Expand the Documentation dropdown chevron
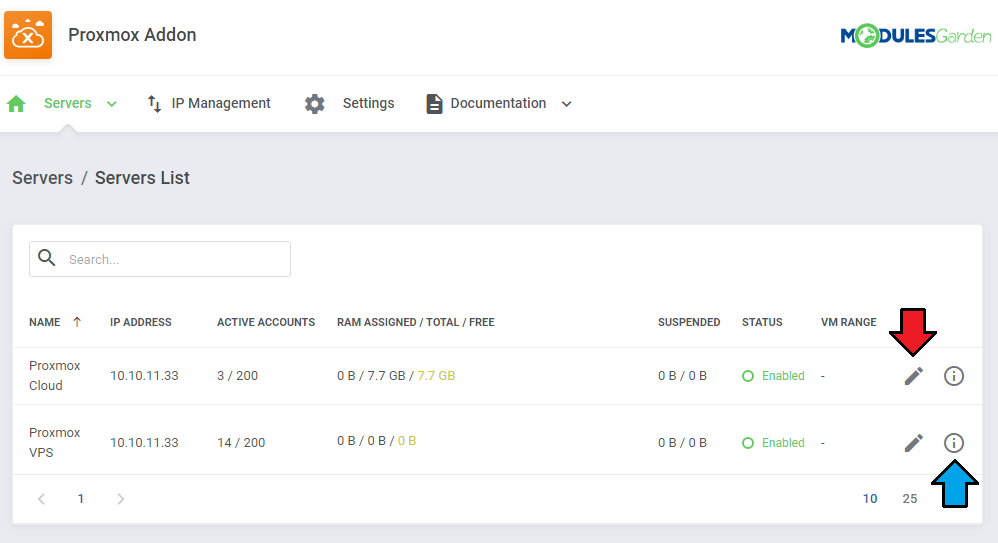 [x=566, y=104]
